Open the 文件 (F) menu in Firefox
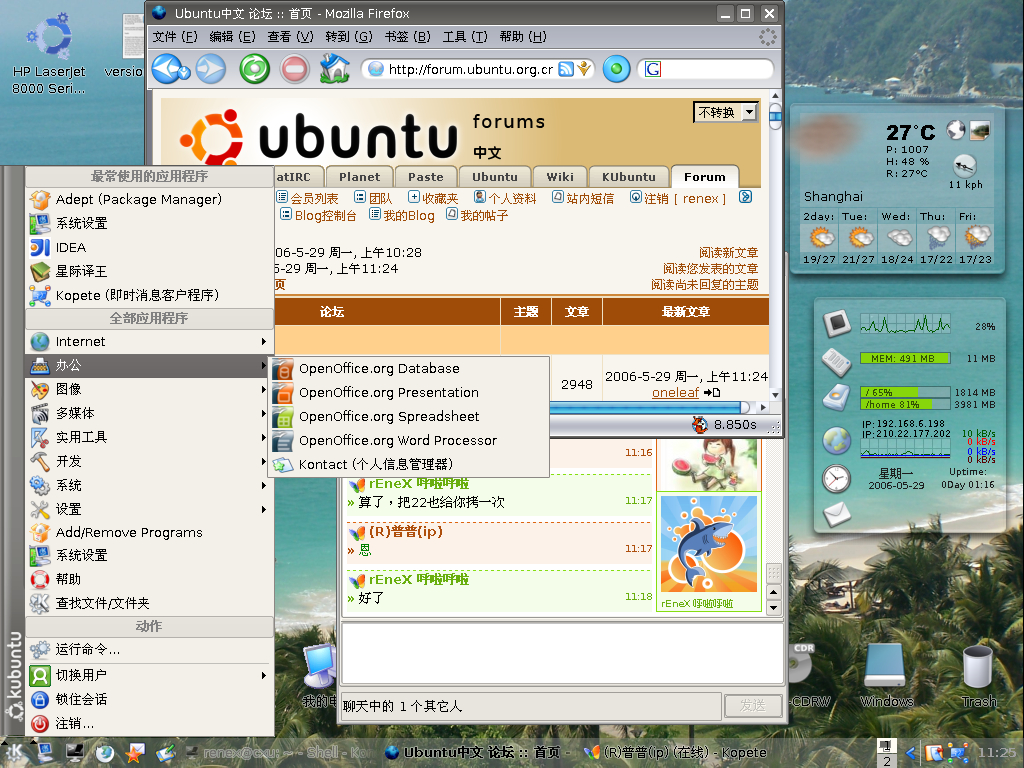The height and width of the screenshot is (768, 1024). [x=175, y=37]
